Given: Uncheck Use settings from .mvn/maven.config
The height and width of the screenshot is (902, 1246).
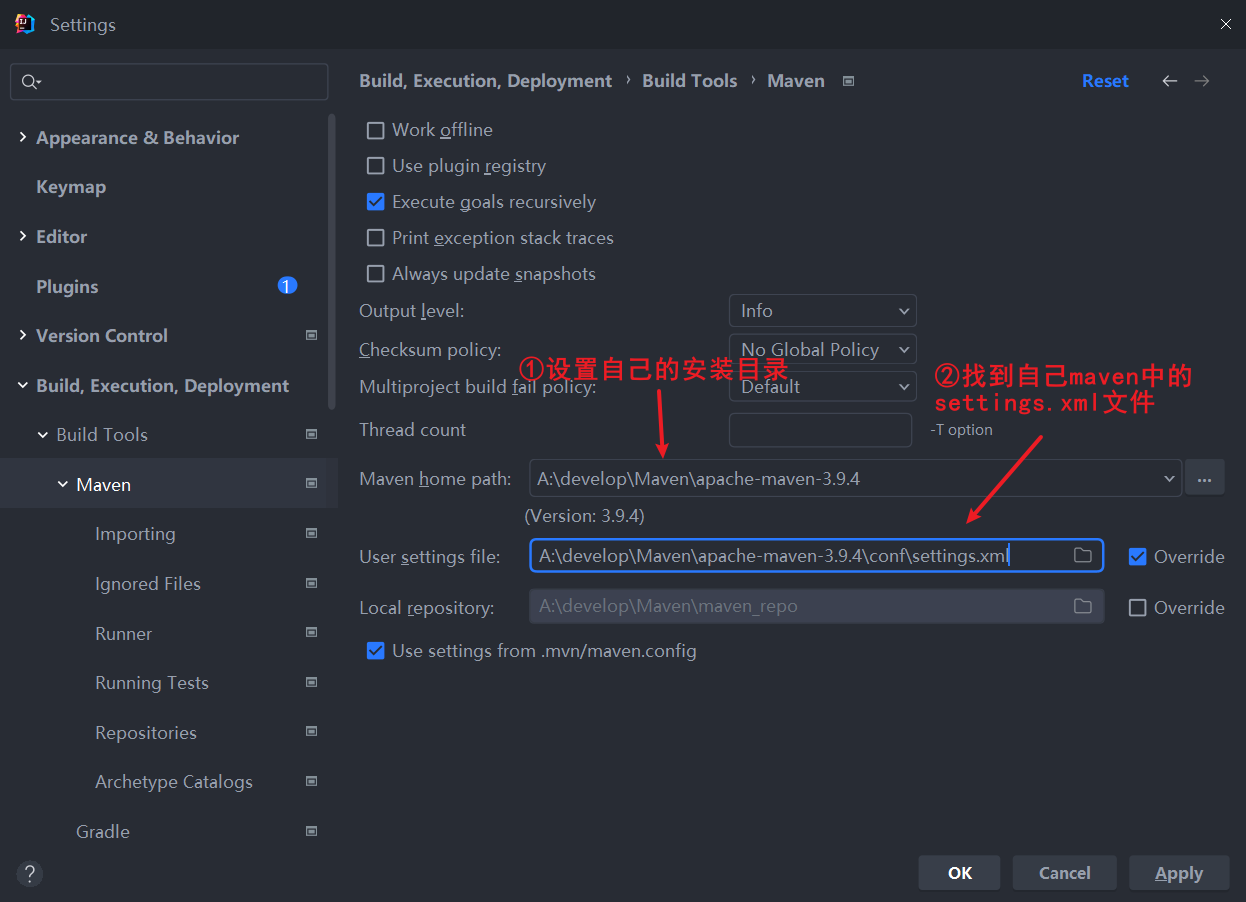Looking at the screenshot, I should (376, 651).
